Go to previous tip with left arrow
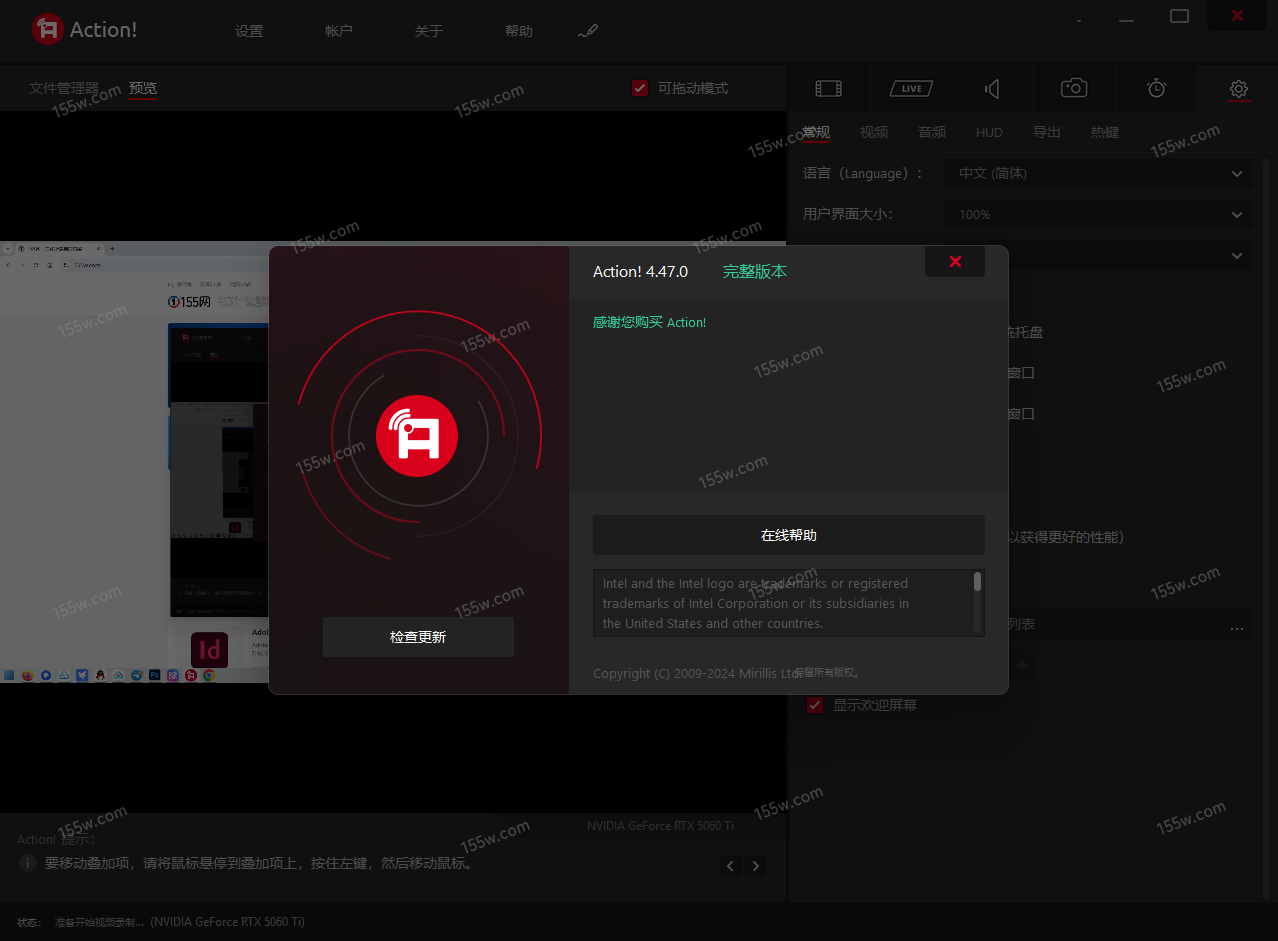Screen dimensions: 1278x941 (731, 866)
